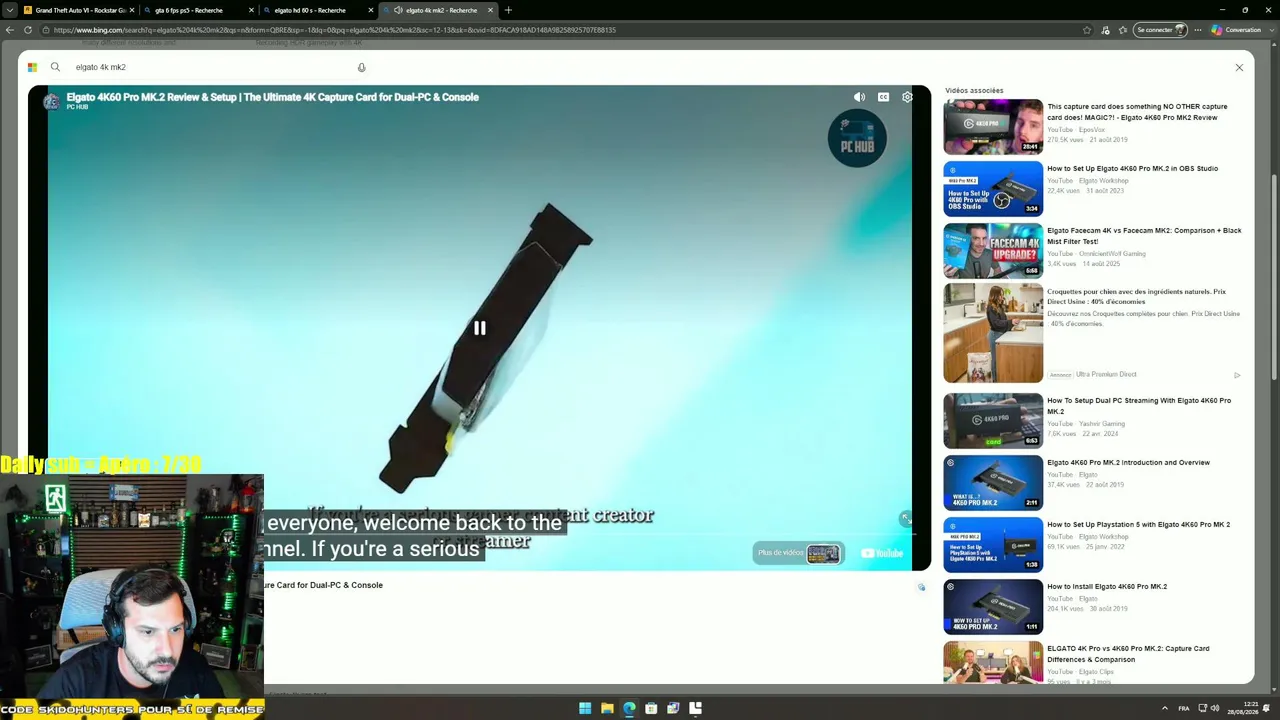Click the expand icon at video bottom right

tap(905, 518)
